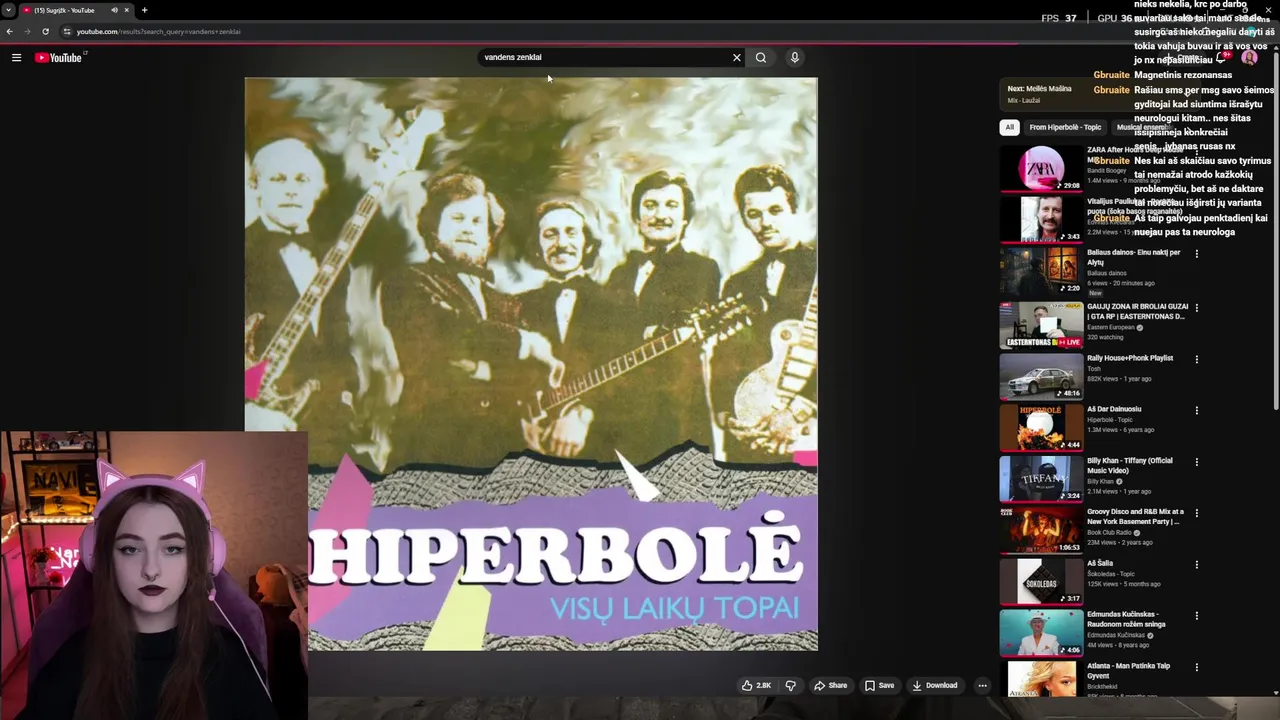Click Eastern European channel name
1280x720 pixels.
point(1111,328)
